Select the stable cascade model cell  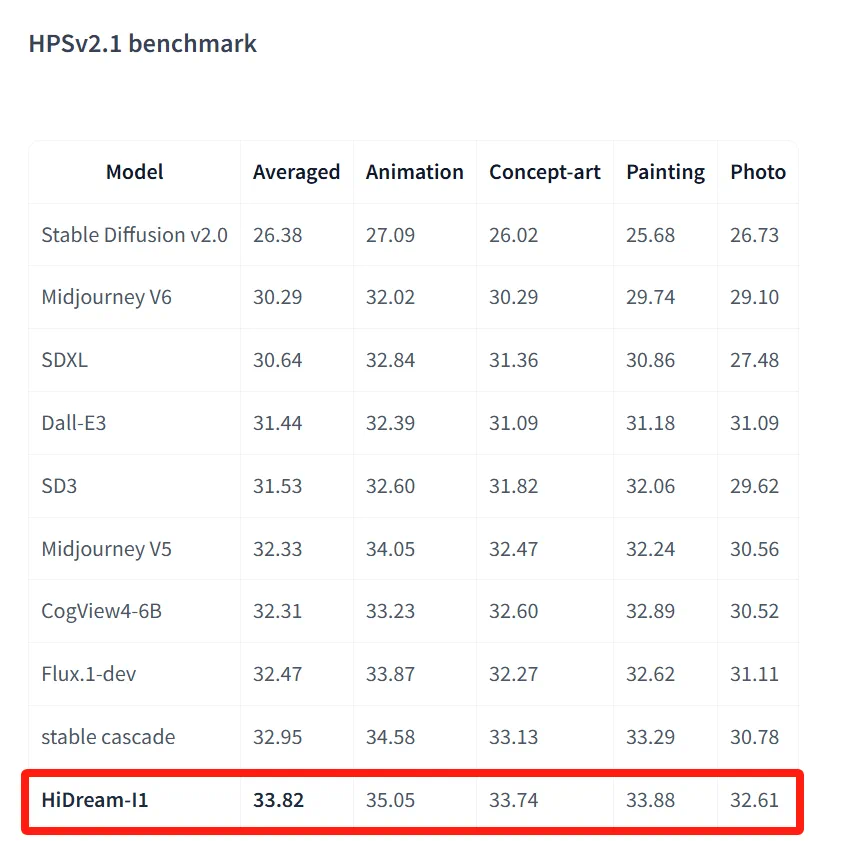pos(108,737)
